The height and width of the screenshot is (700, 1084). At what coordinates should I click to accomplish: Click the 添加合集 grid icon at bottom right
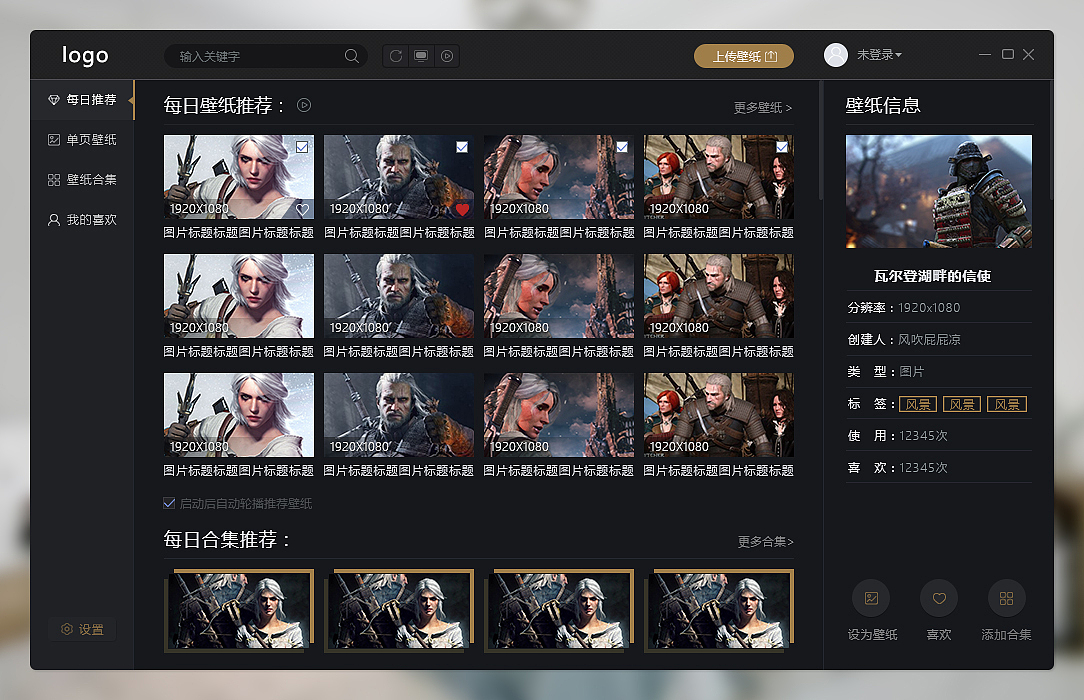pyautogui.click(x=1007, y=598)
